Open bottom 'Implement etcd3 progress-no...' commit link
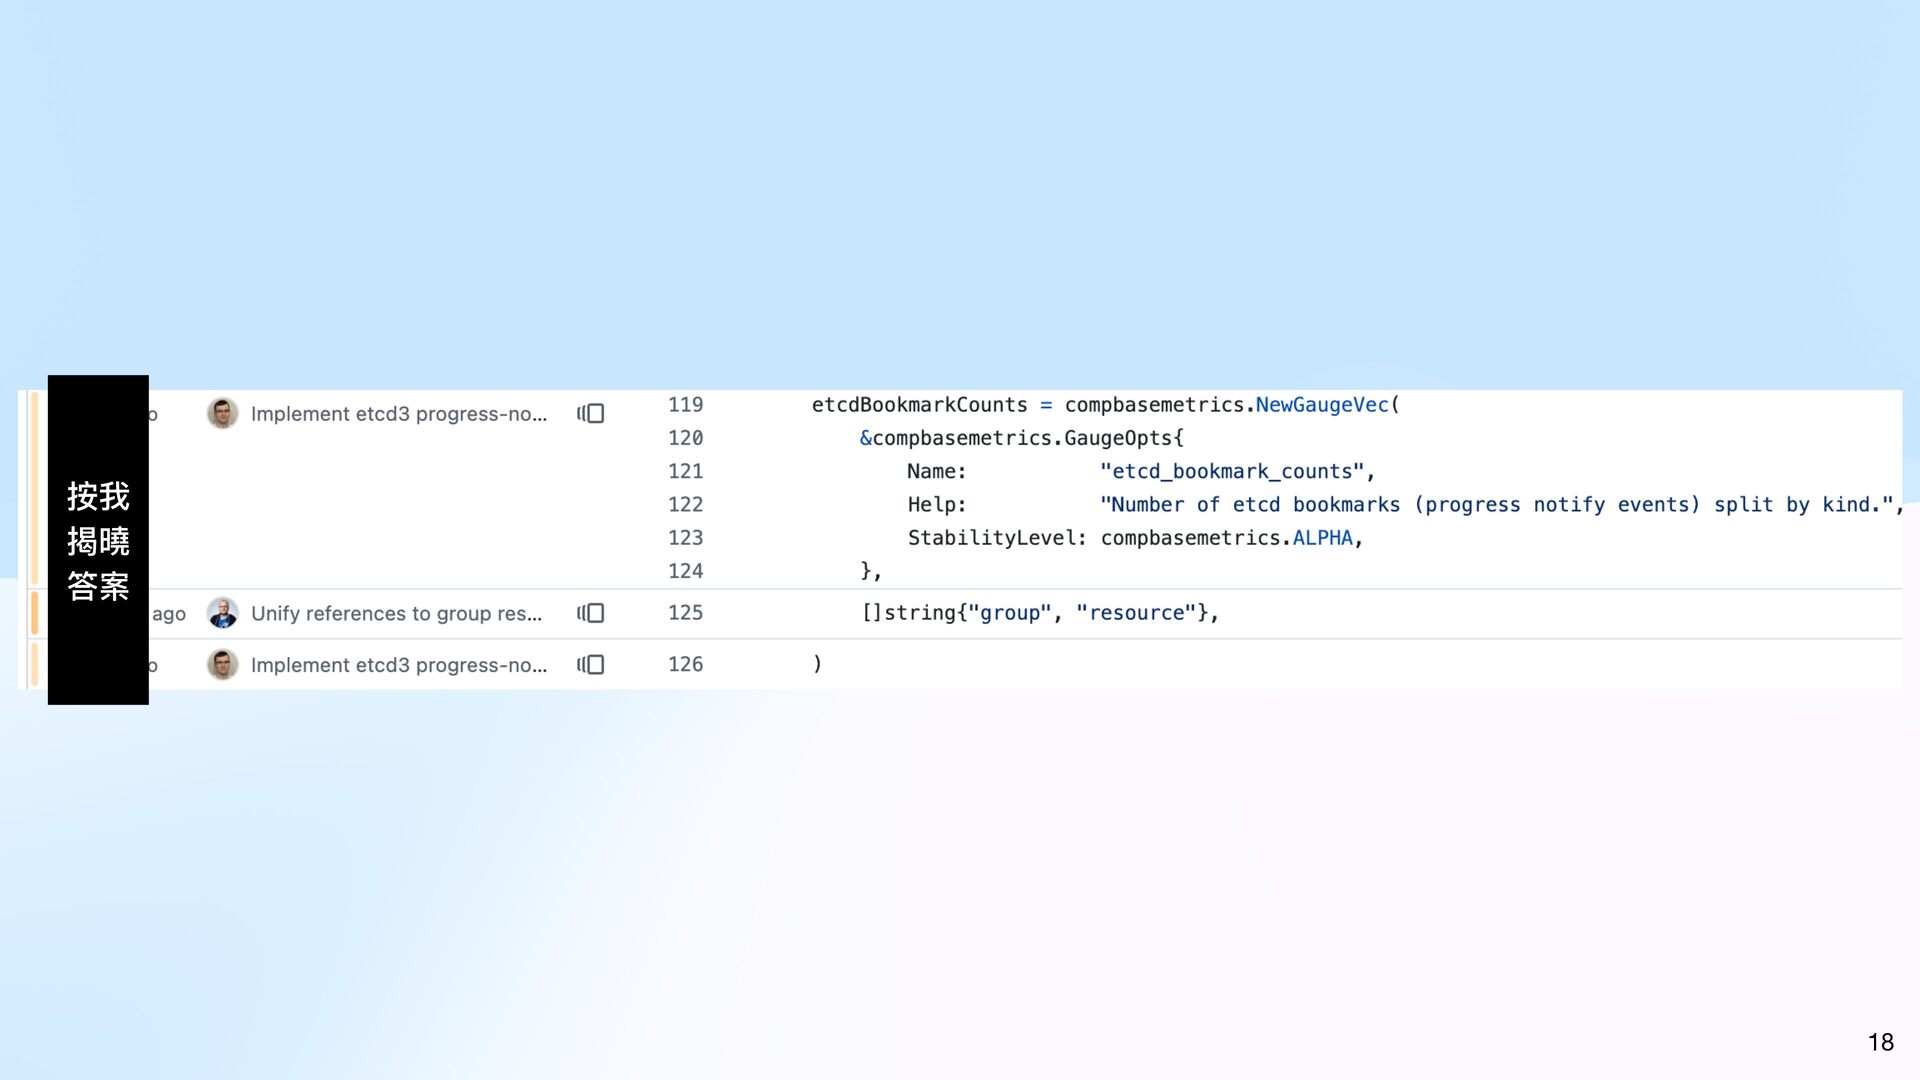This screenshot has height=1080, width=1920. click(x=398, y=665)
